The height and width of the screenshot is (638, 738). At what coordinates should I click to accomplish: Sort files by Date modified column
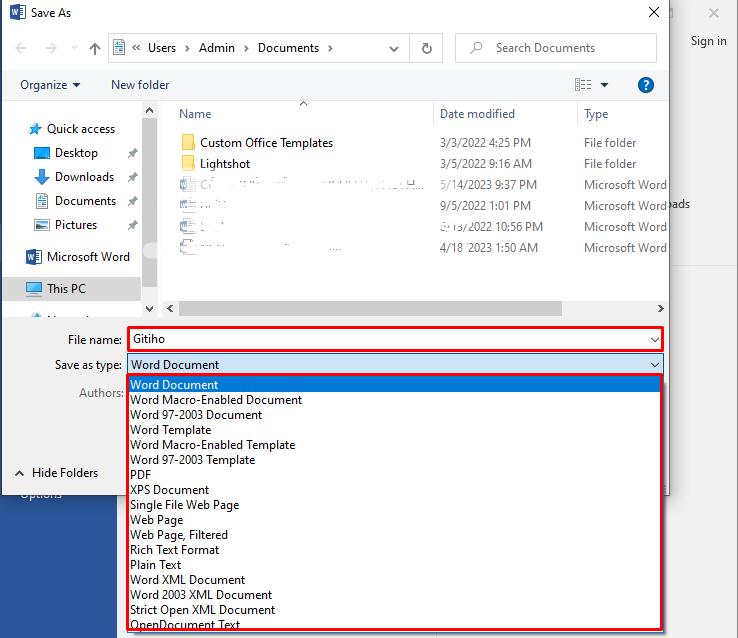point(477,114)
